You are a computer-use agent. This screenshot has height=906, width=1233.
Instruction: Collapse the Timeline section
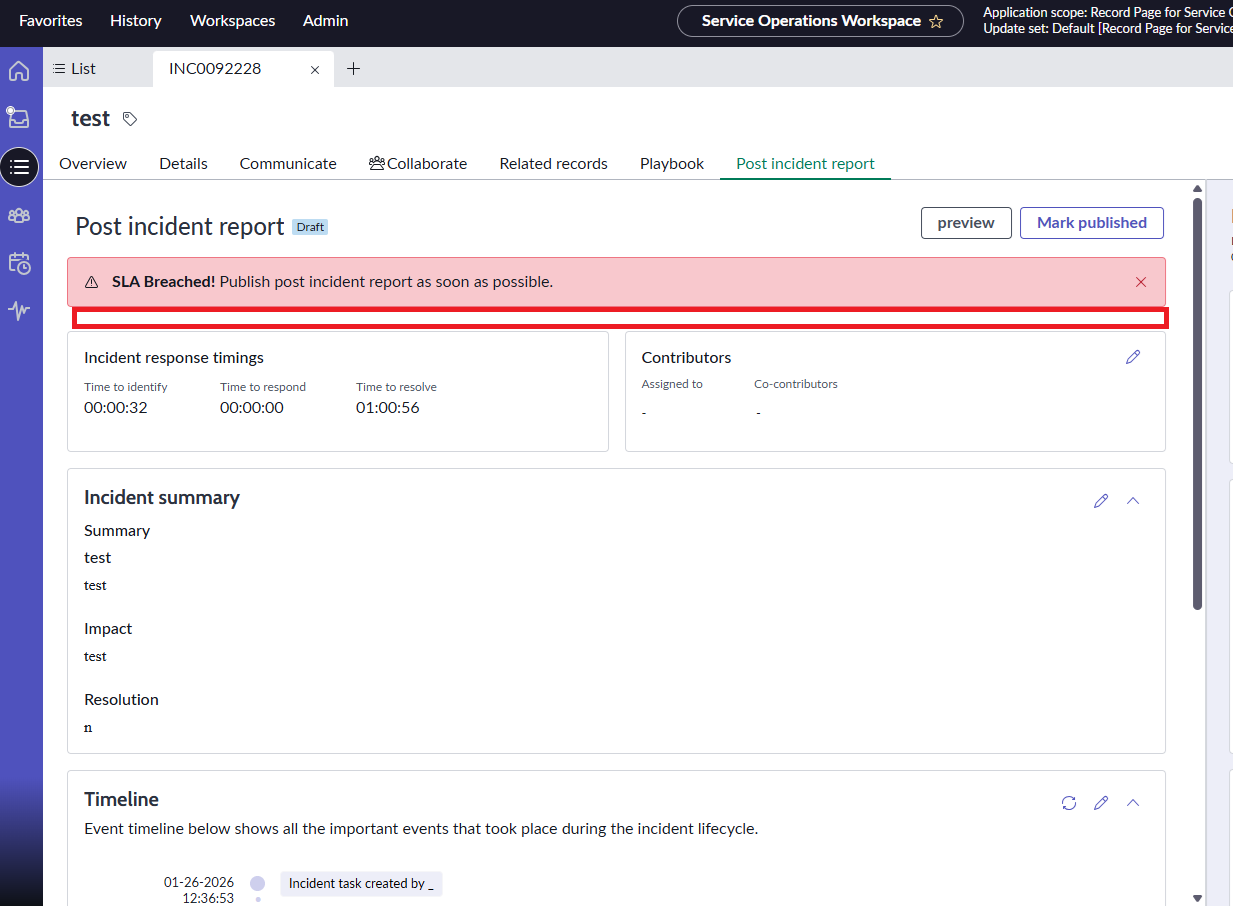point(1133,803)
